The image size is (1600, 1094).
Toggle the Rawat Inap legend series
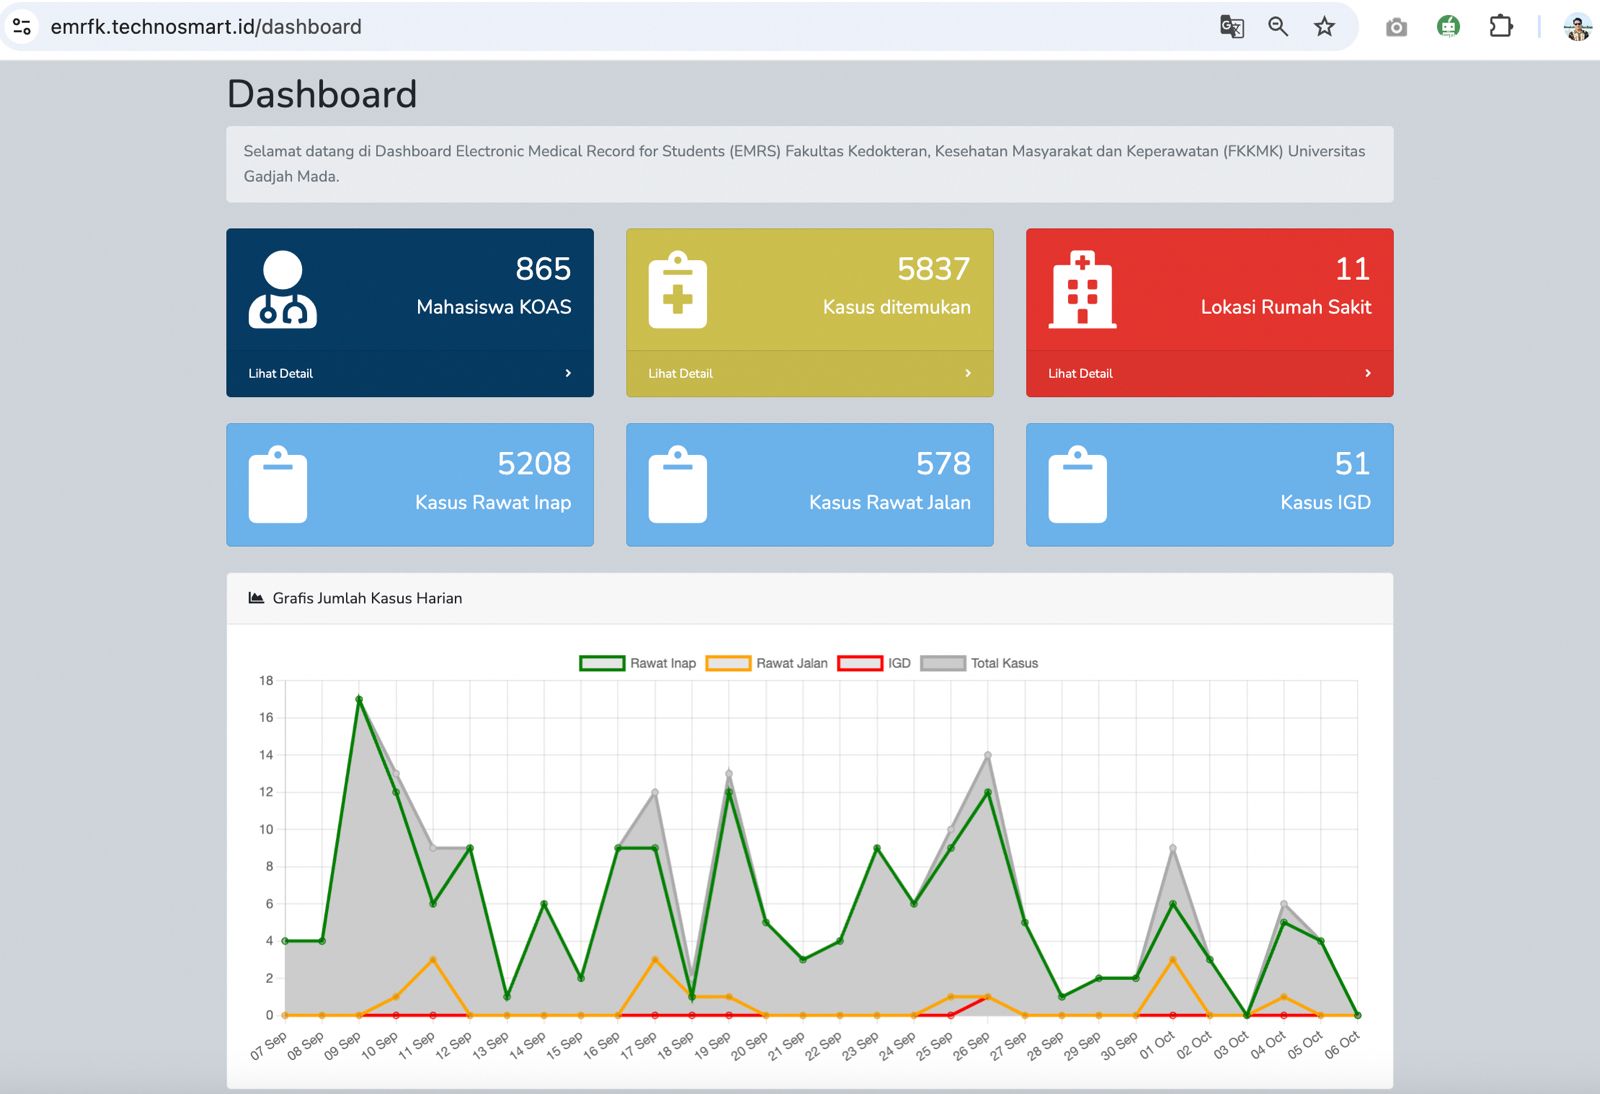click(x=638, y=663)
